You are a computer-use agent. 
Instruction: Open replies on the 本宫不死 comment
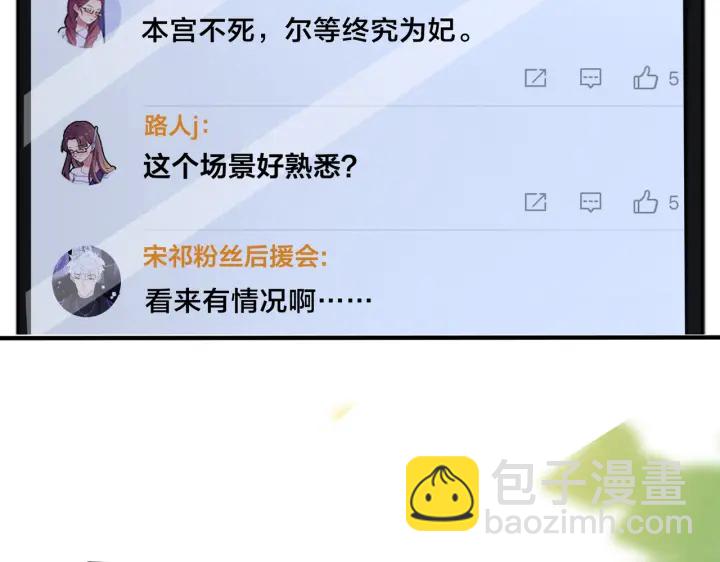click(591, 78)
